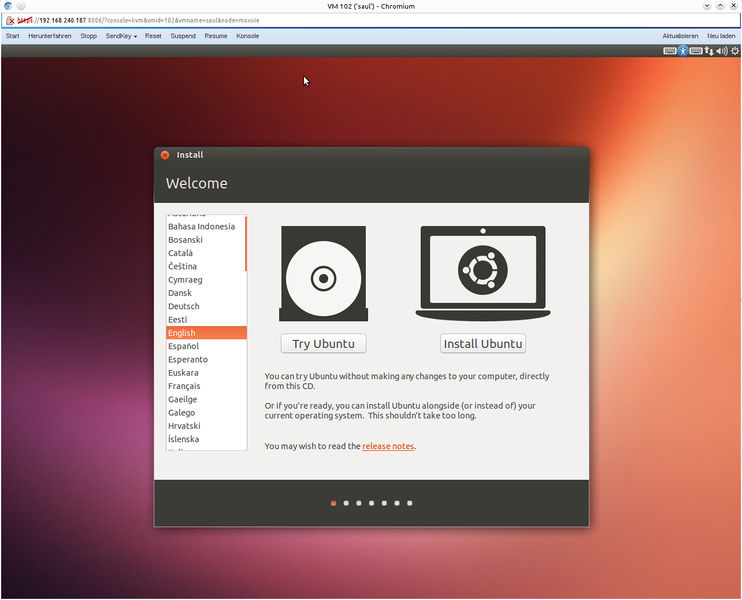Open the release notes link
Viewport: 742px width, 600px height.
point(388,446)
